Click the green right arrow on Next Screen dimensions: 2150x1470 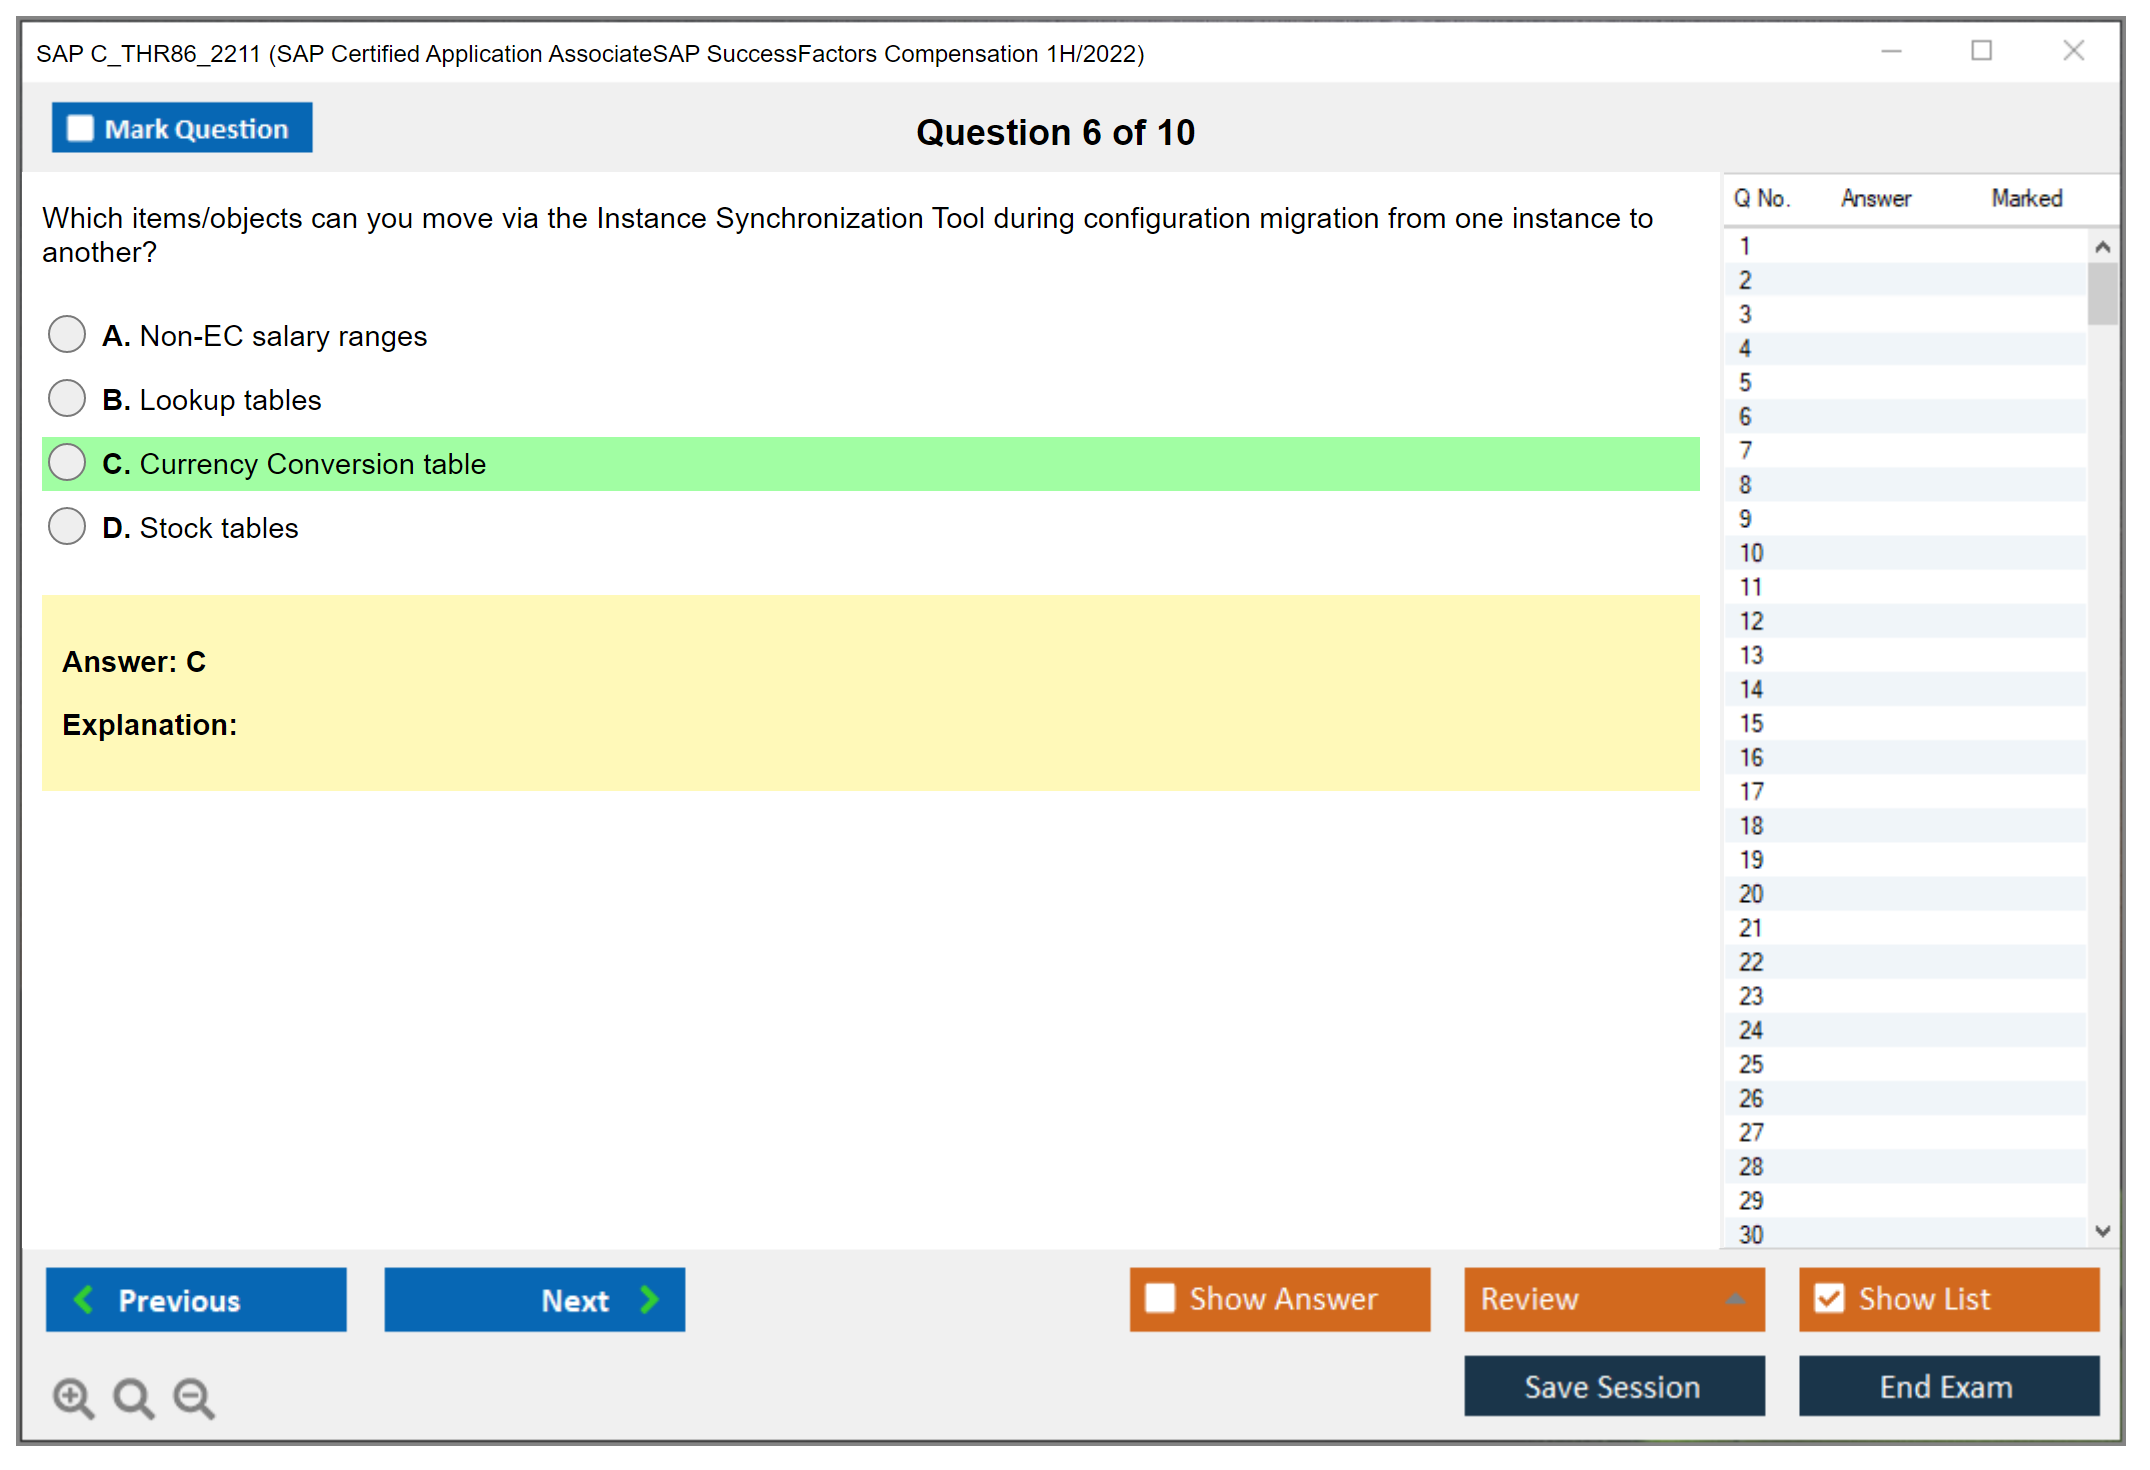pyautogui.click(x=649, y=1299)
